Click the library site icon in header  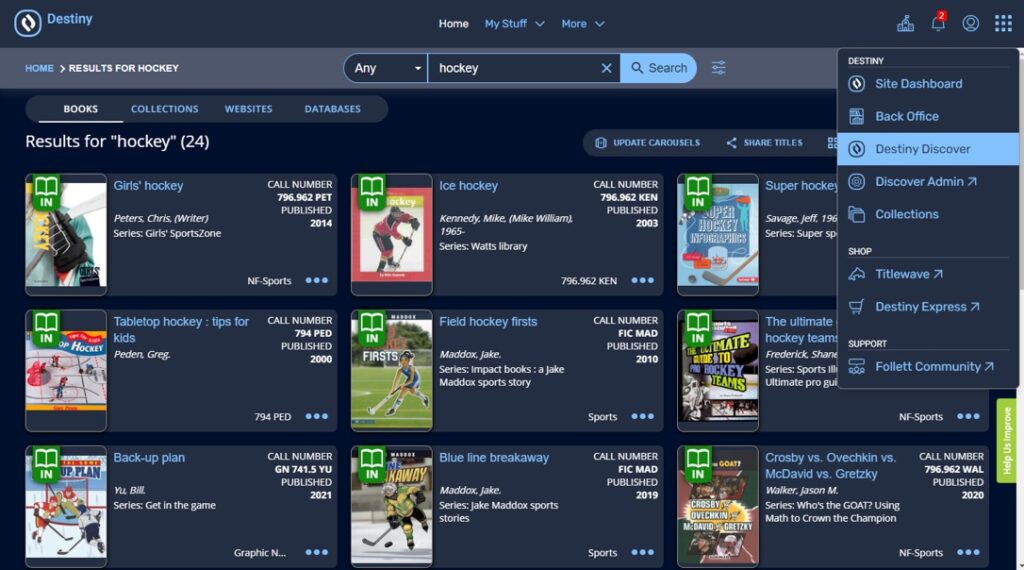[x=905, y=23]
